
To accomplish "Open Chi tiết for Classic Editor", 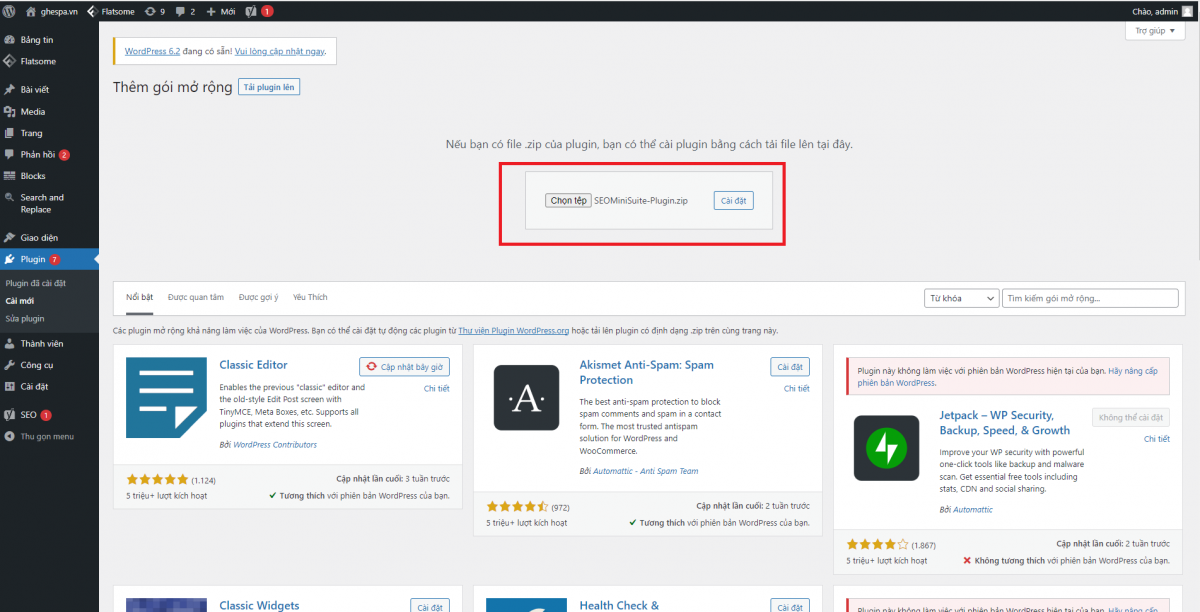I will (437, 388).
